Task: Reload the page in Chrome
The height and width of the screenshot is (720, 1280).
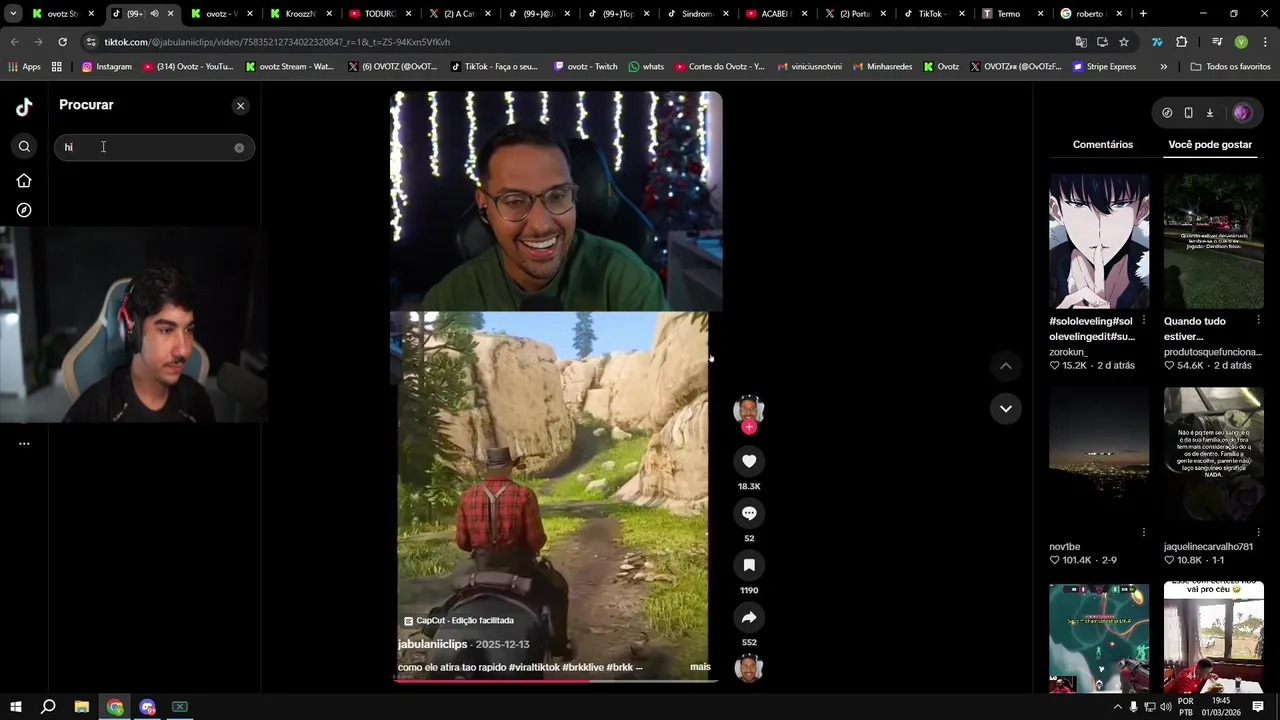Action: pyautogui.click(x=62, y=42)
